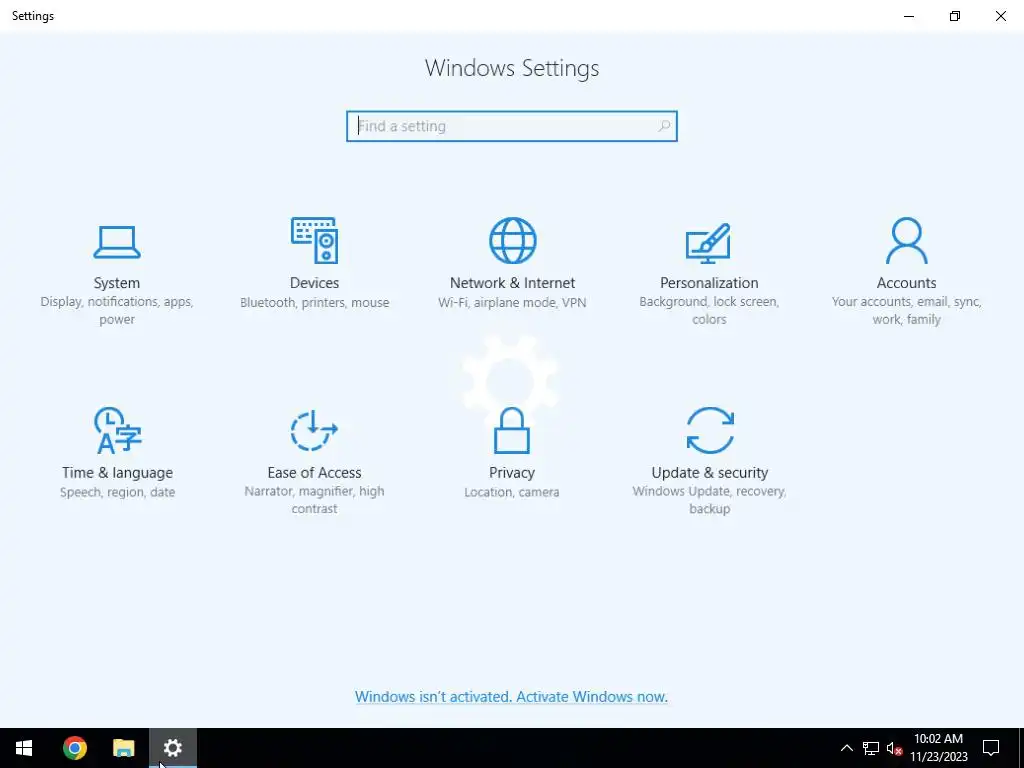Click the Update & security label text
Viewport: 1024px width, 768px height.
pyautogui.click(x=710, y=472)
